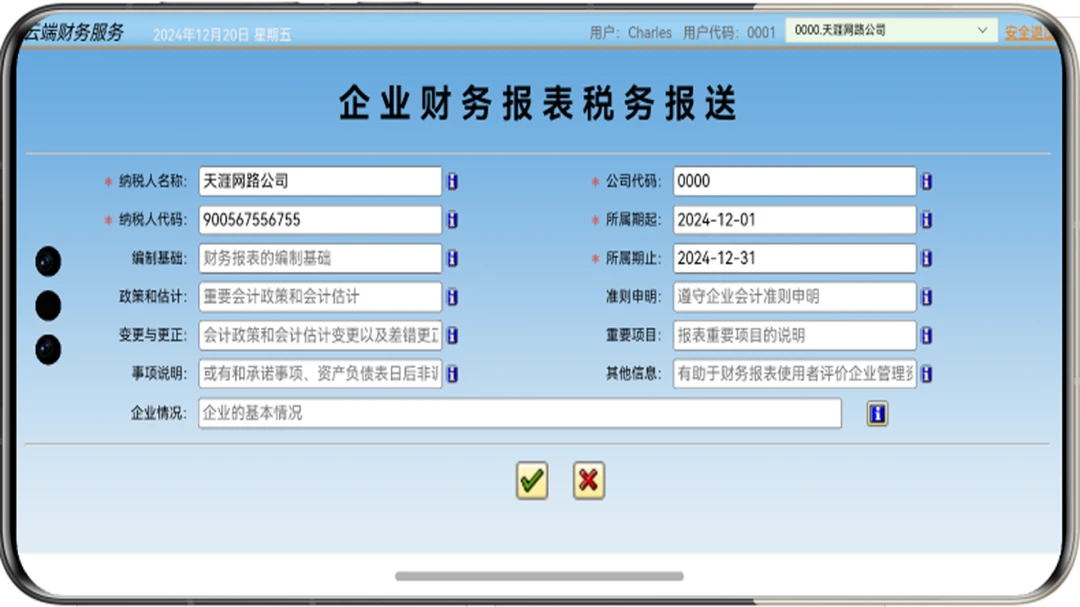Open info icon beside 公司代码 field
Image resolution: width=1080 pixels, height=607 pixels.
click(x=926, y=181)
